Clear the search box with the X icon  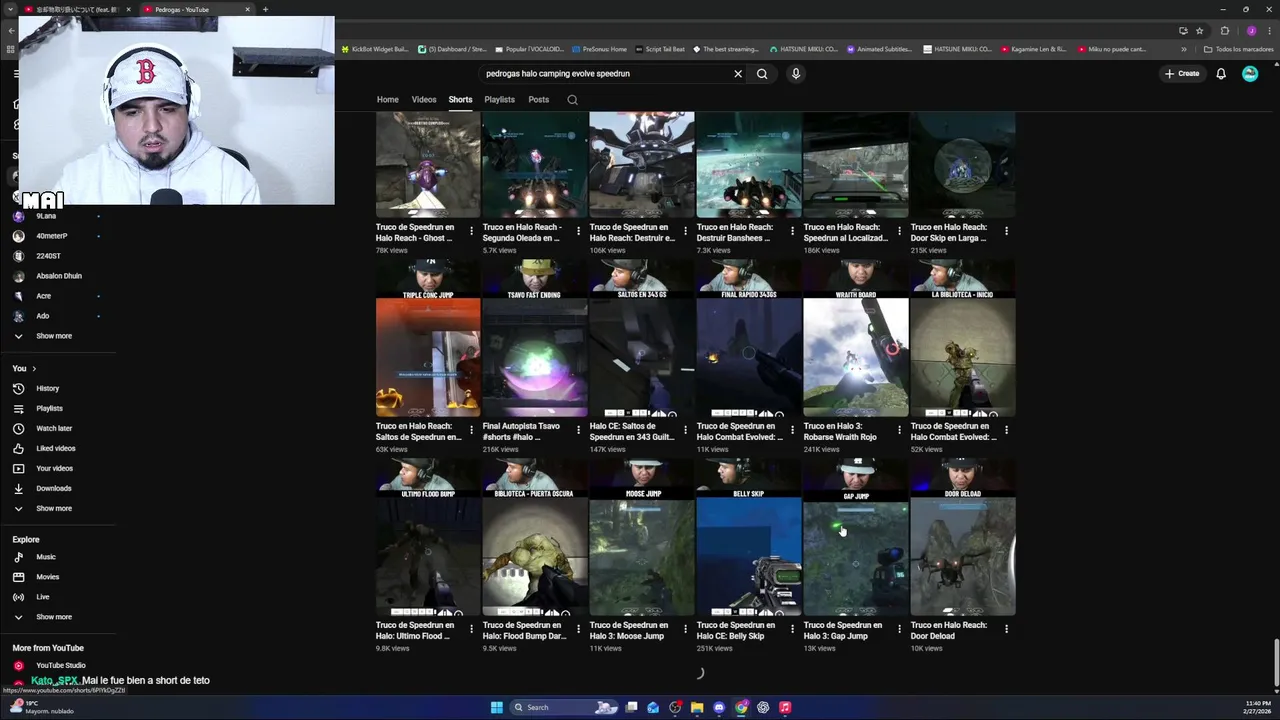[738, 73]
